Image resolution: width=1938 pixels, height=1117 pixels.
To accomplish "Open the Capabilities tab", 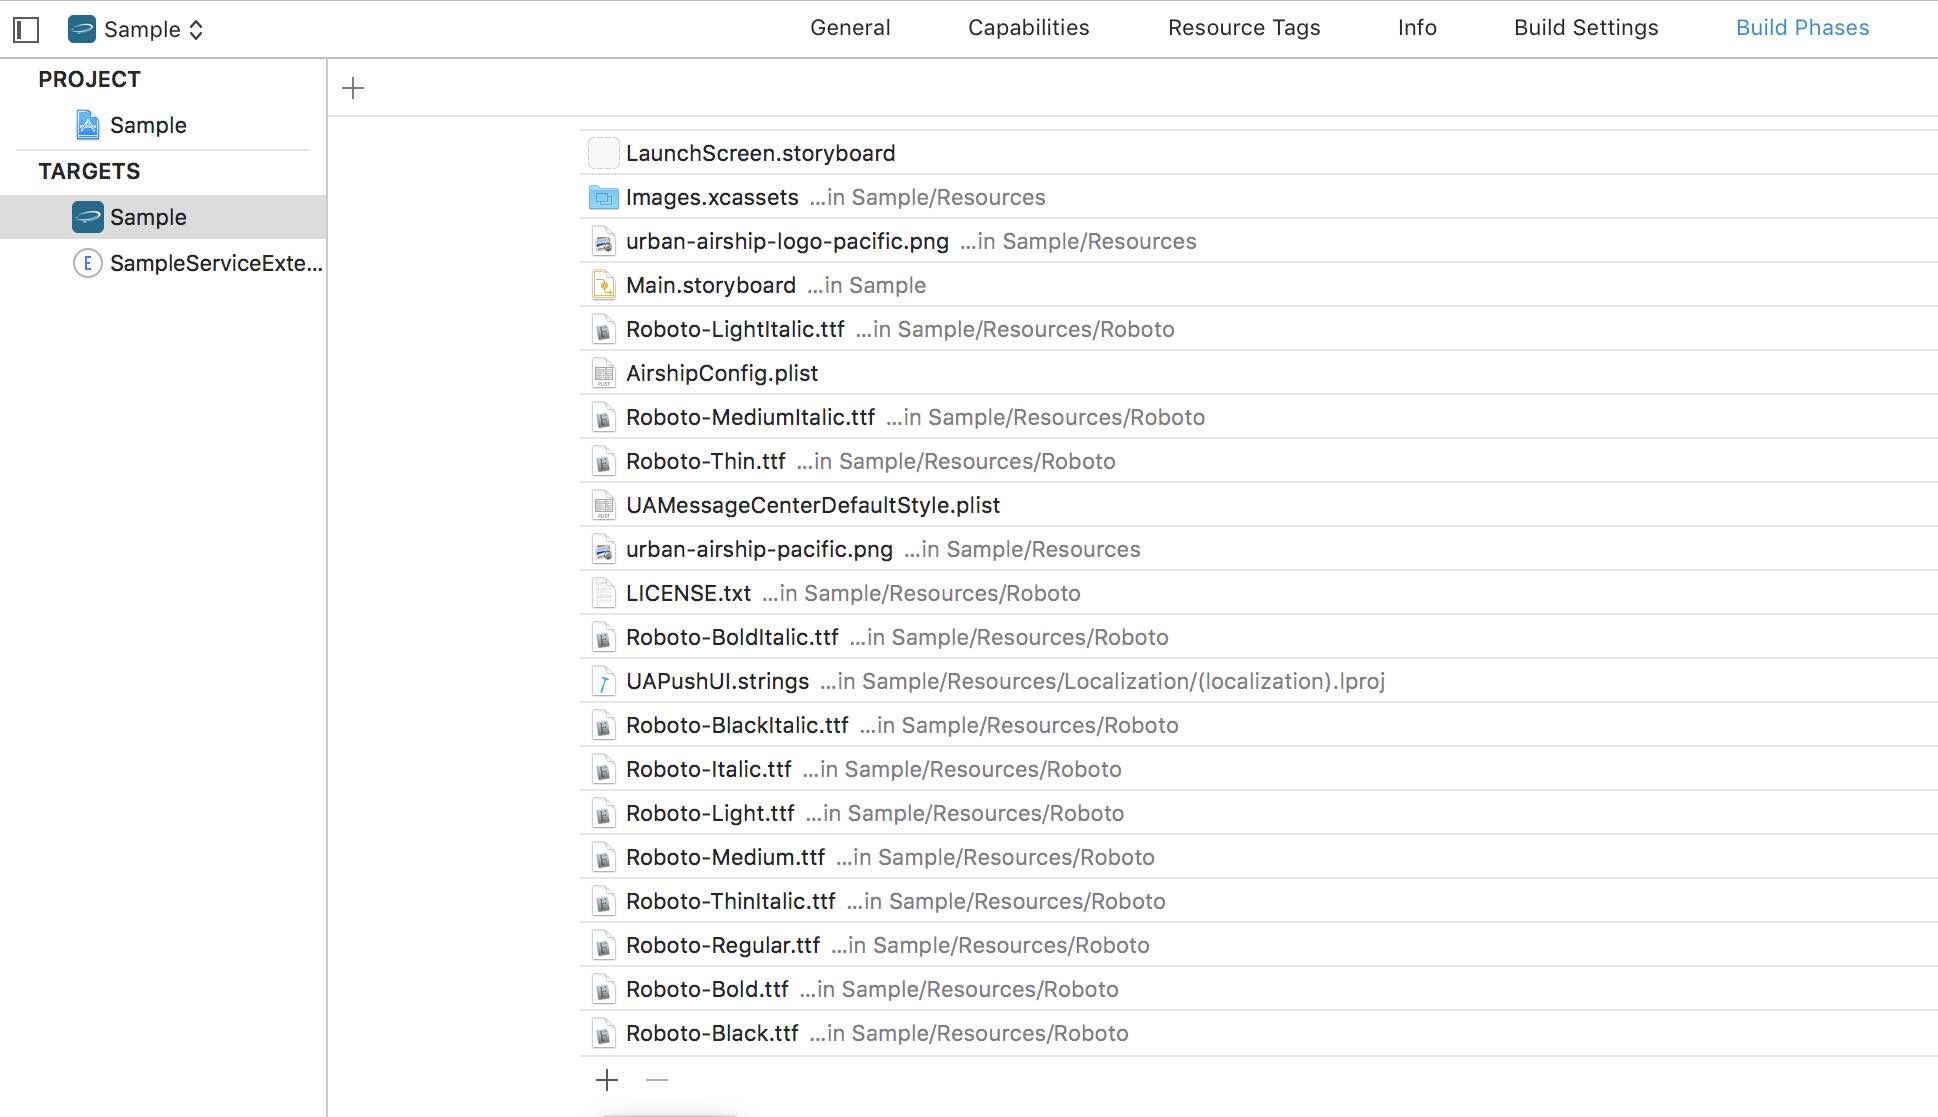I will point(1028,28).
